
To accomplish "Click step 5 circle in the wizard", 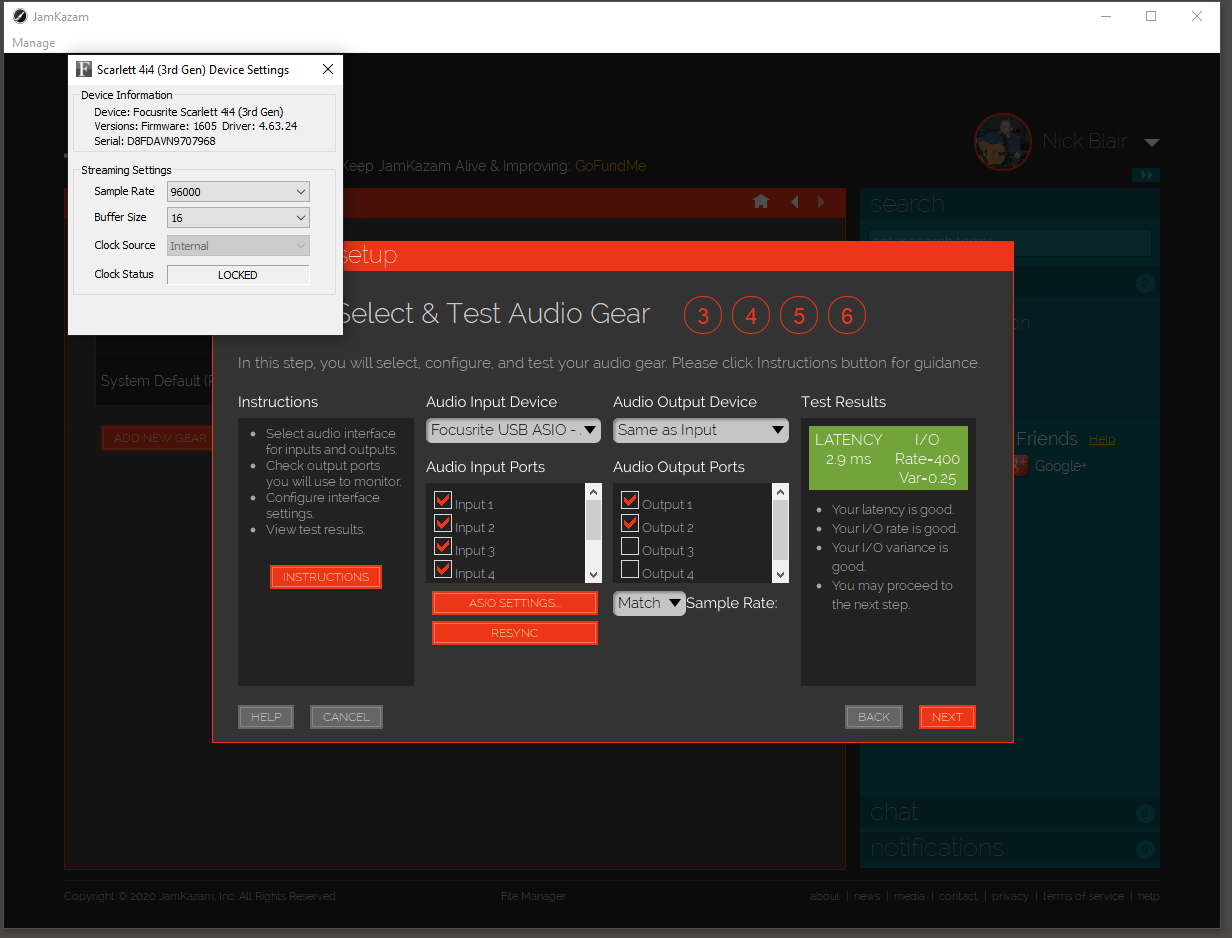I will (x=799, y=316).
